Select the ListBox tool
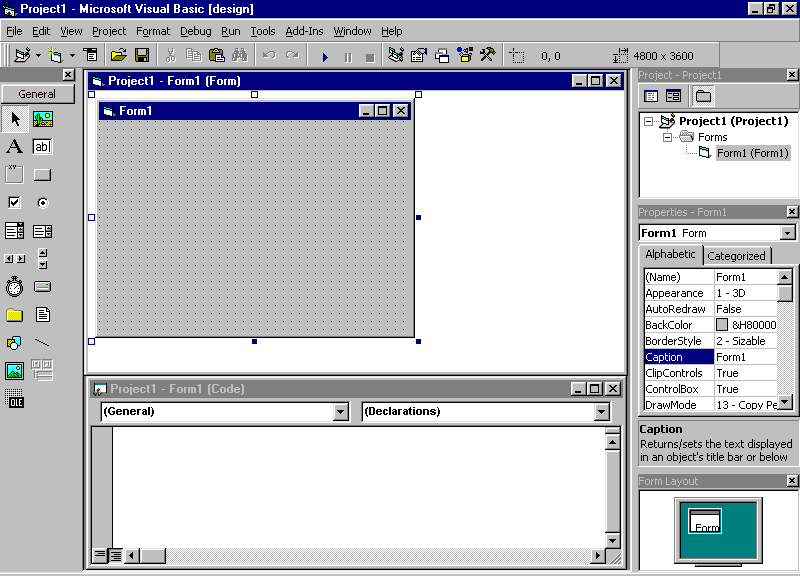Viewport: 800px width, 576px height. 43,231
